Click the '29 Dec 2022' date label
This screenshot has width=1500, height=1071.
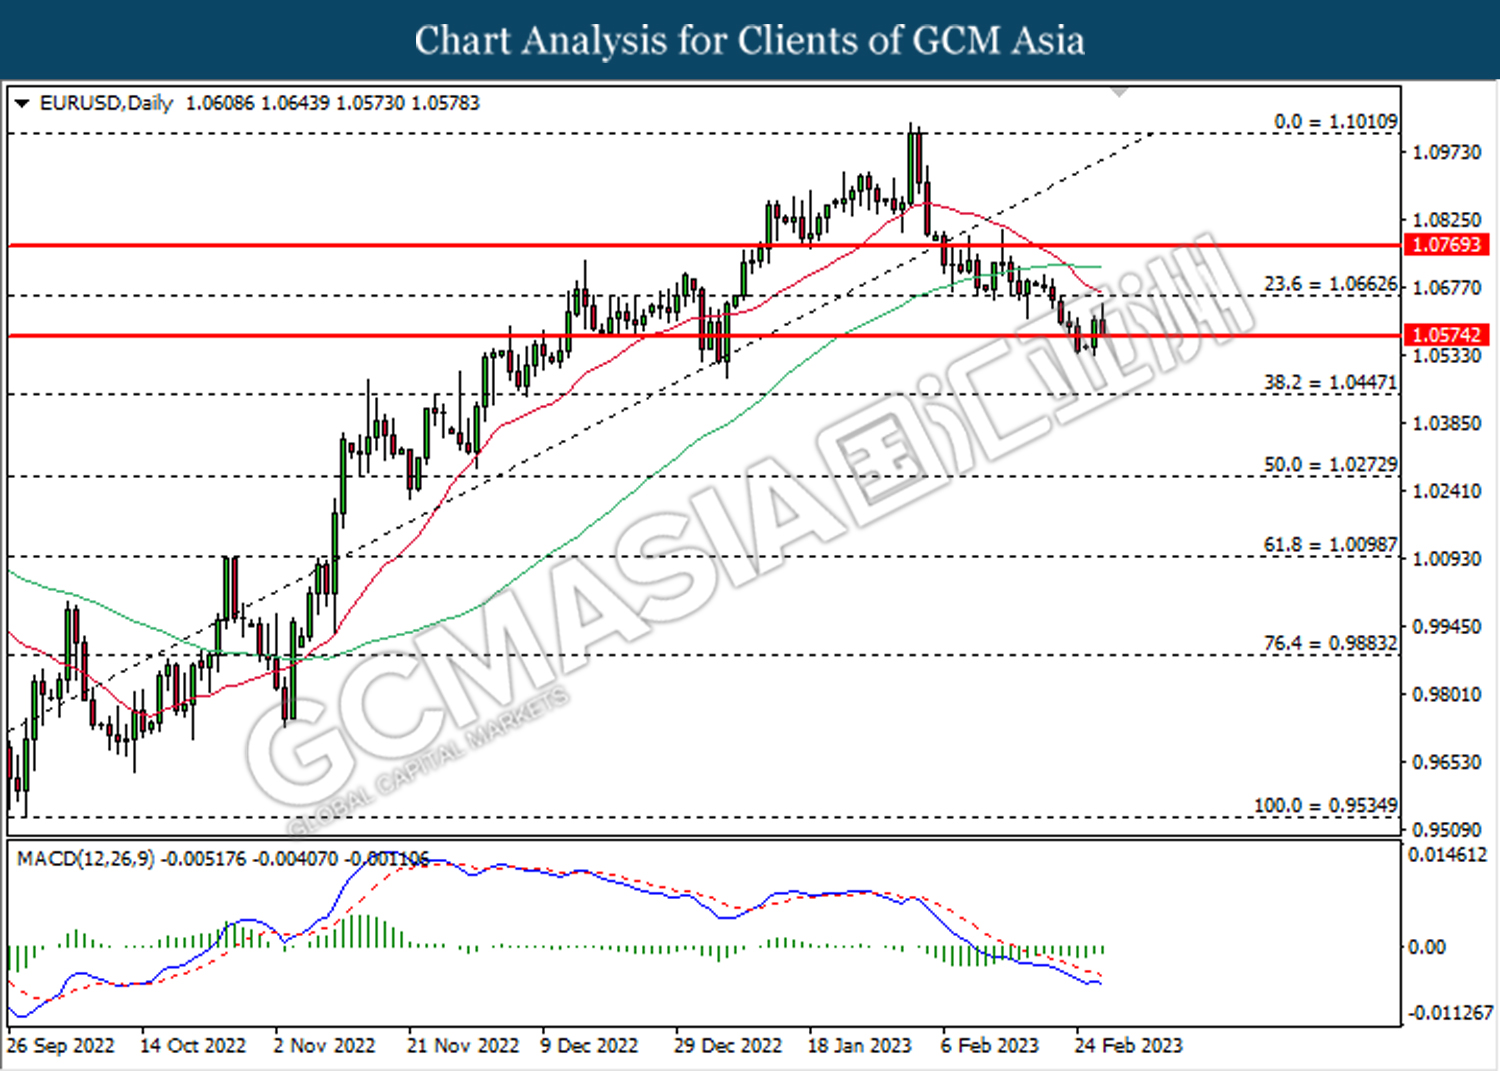(x=728, y=1046)
